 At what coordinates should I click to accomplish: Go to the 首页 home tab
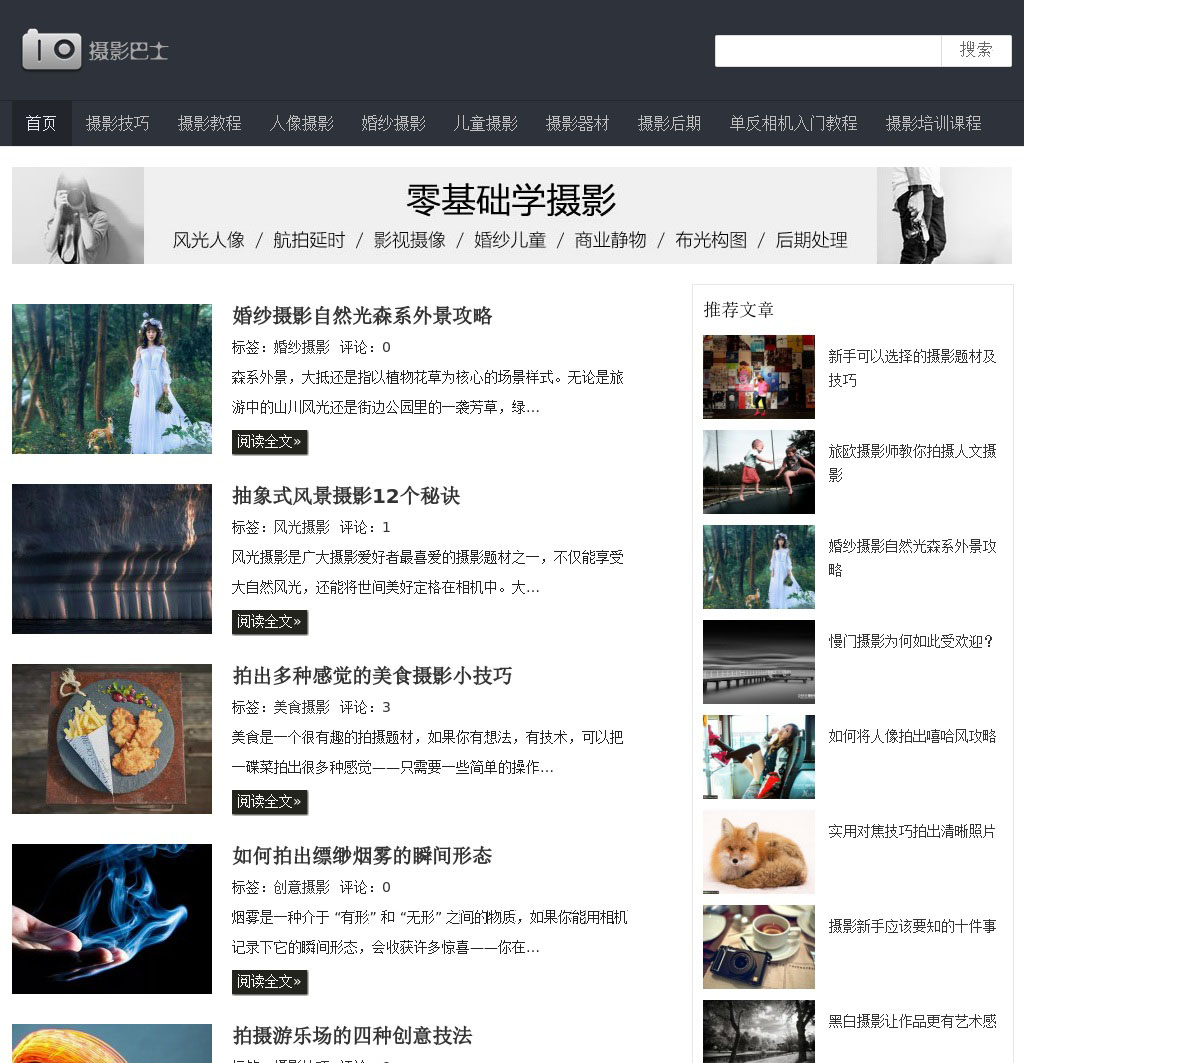(41, 124)
